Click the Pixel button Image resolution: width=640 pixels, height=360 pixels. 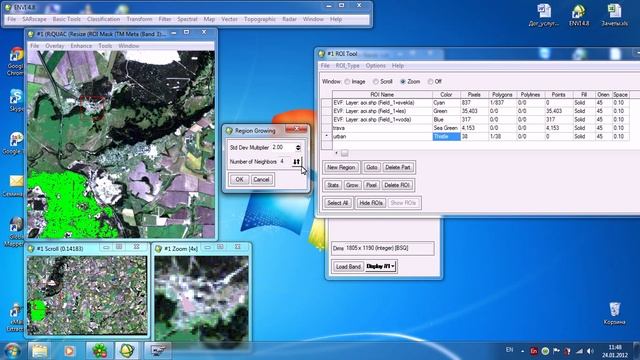(371, 185)
